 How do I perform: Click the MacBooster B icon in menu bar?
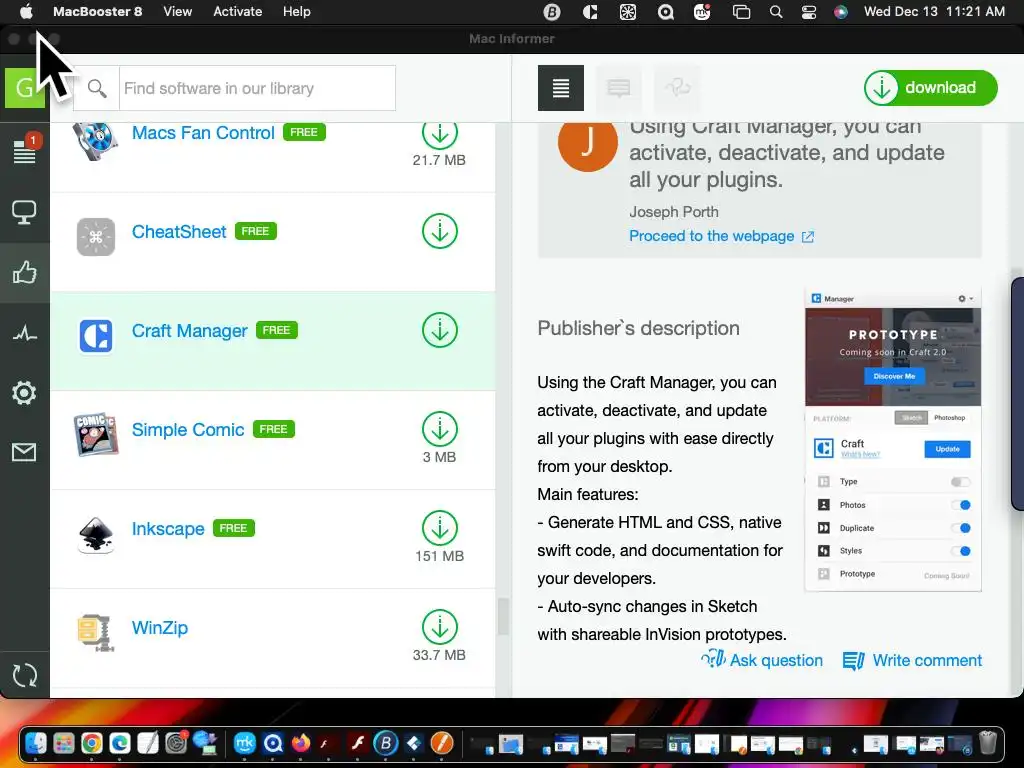(x=552, y=12)
